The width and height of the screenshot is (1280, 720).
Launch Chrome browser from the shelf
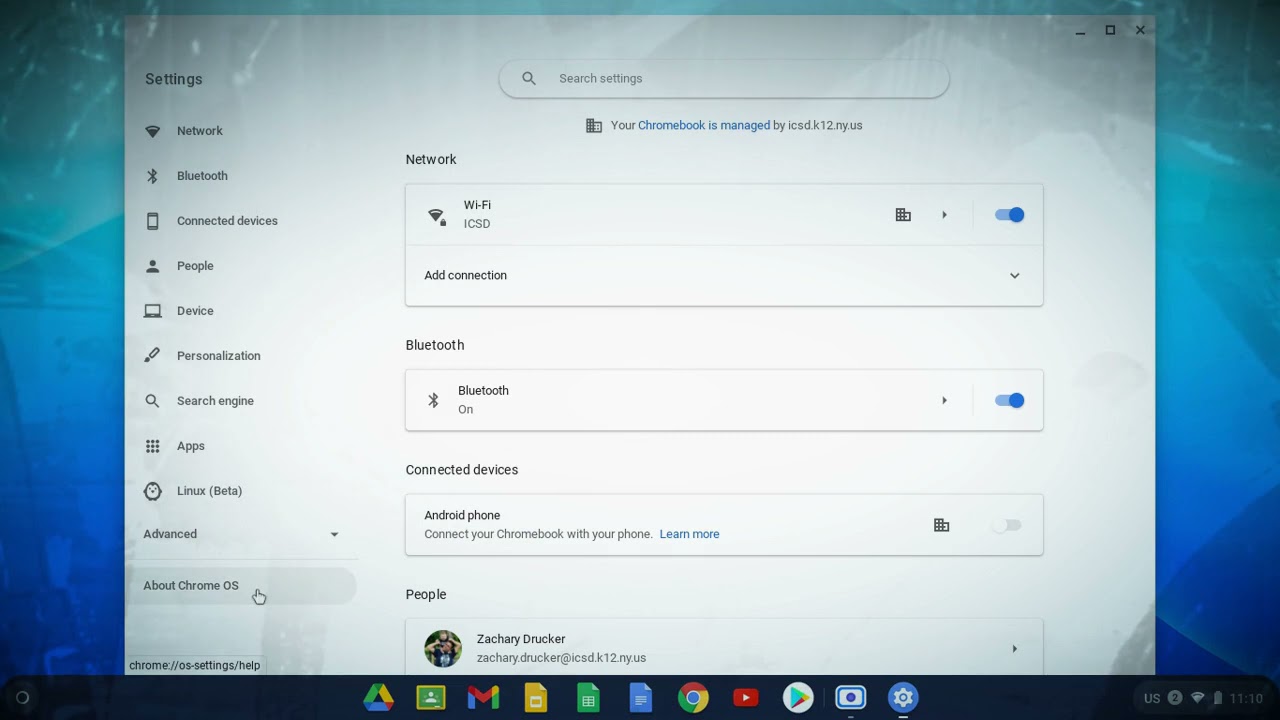tap(693, 698)
